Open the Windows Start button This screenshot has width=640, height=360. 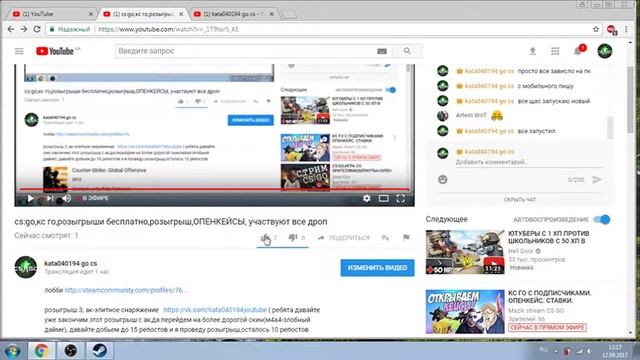[13, 351]
